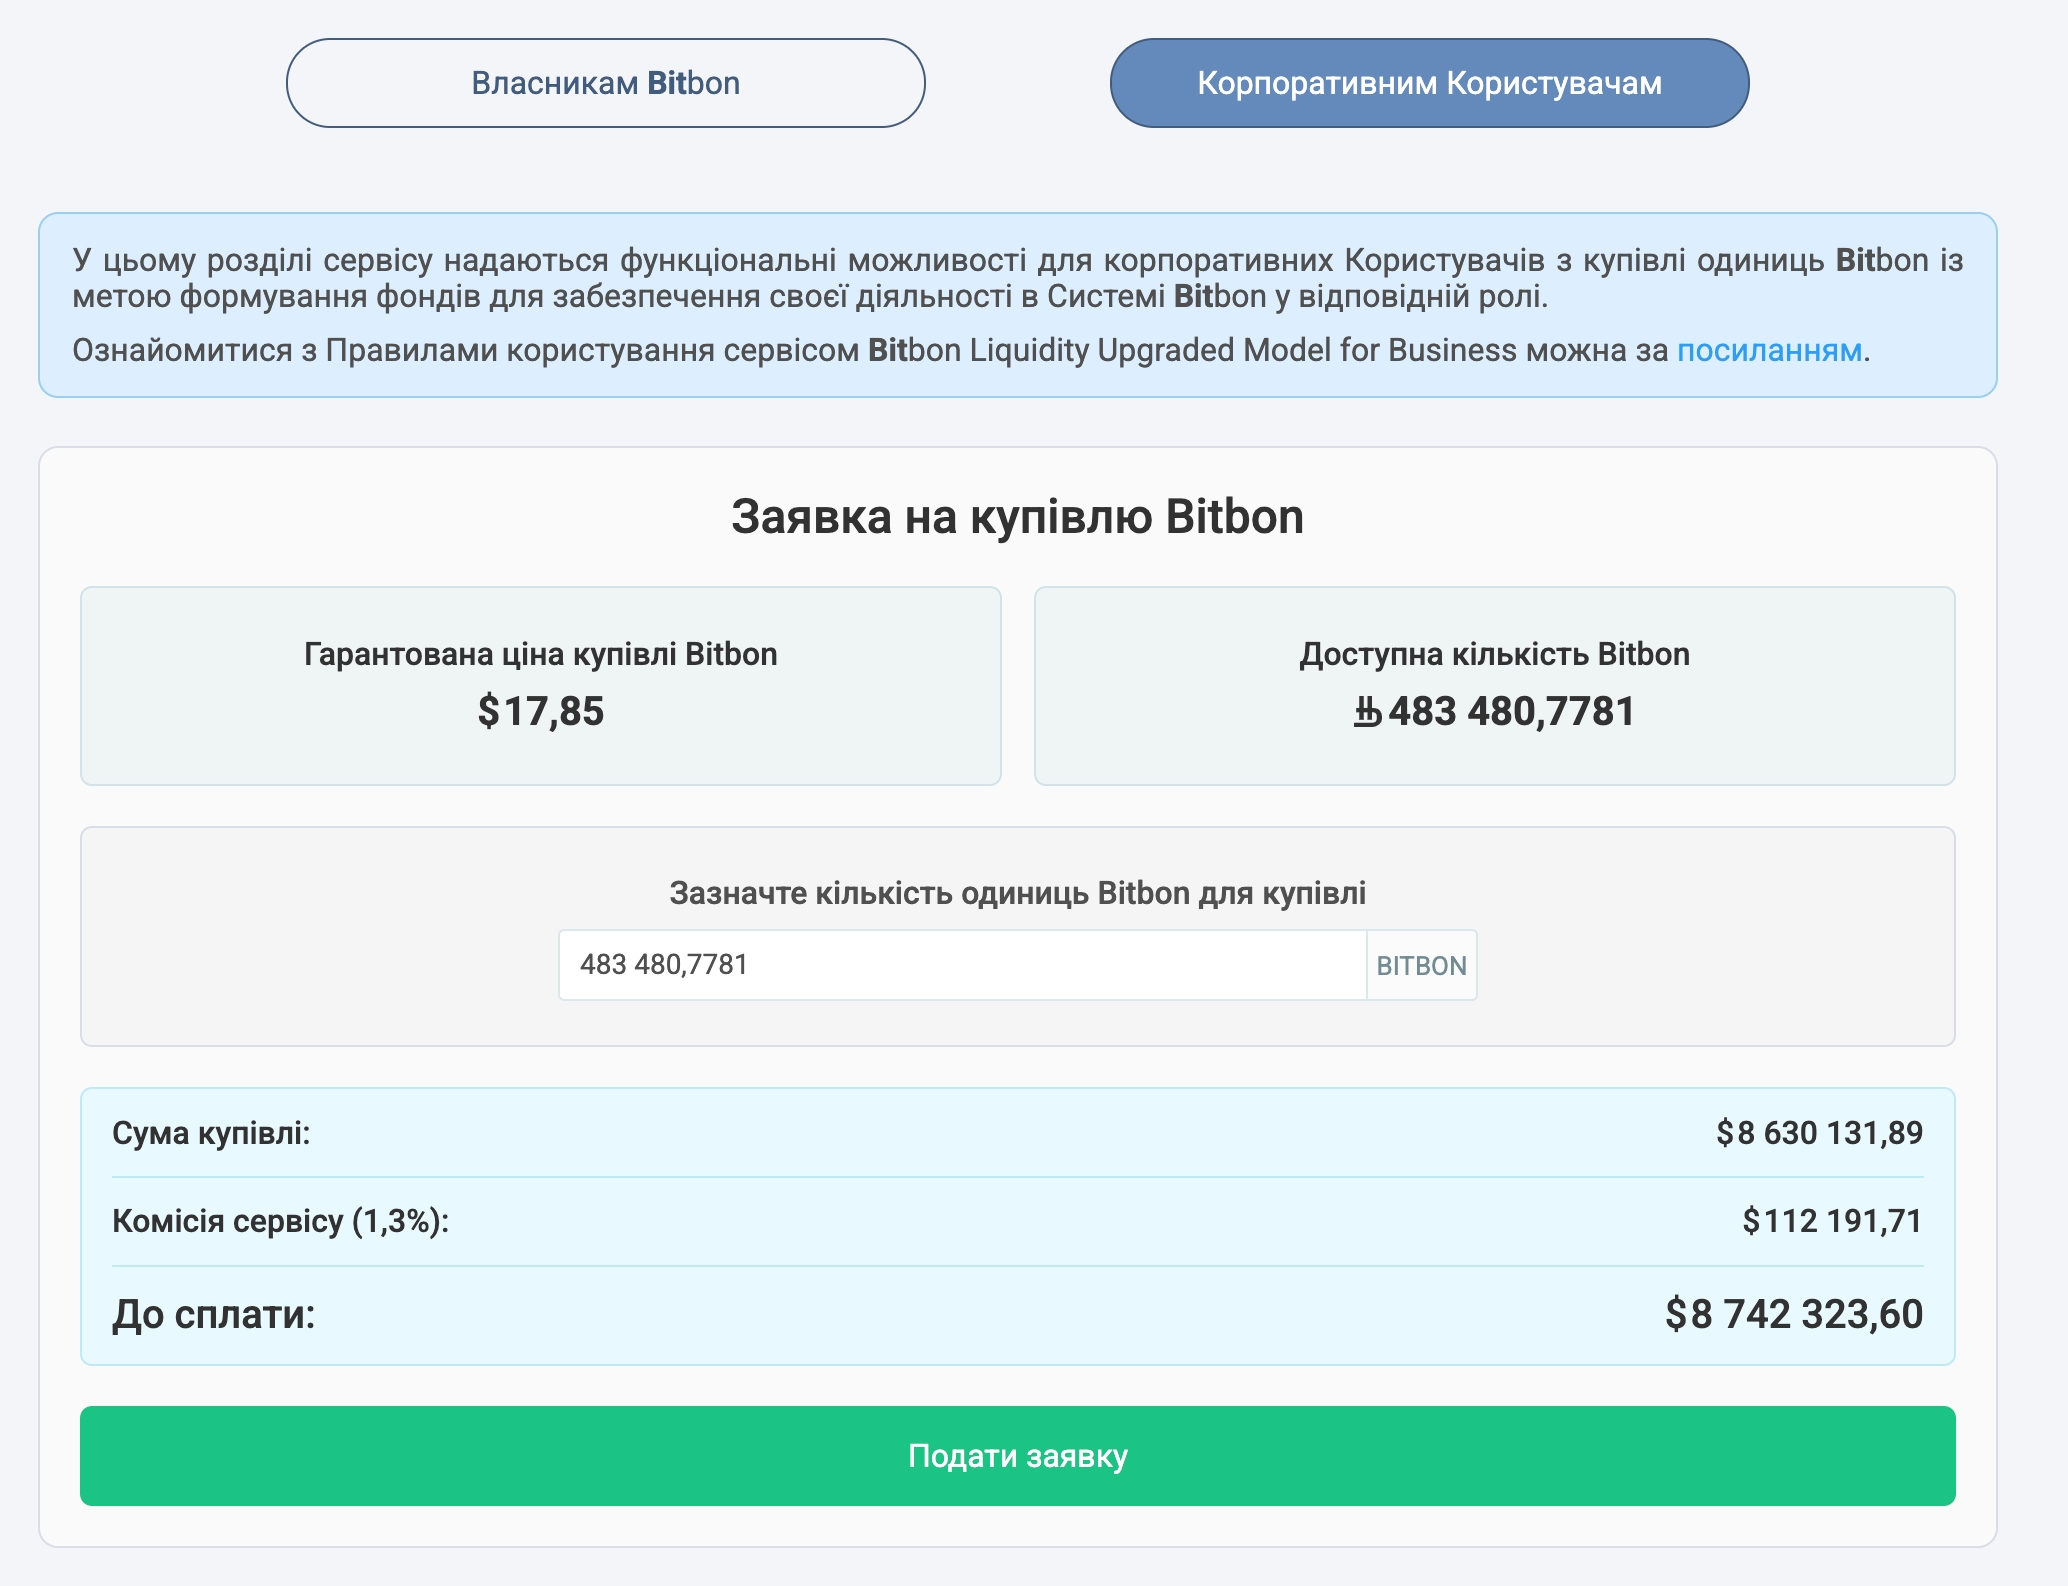Open the rules link посиланням
Viewport: 2068px width, 1586px height.
click(1769, 351)
